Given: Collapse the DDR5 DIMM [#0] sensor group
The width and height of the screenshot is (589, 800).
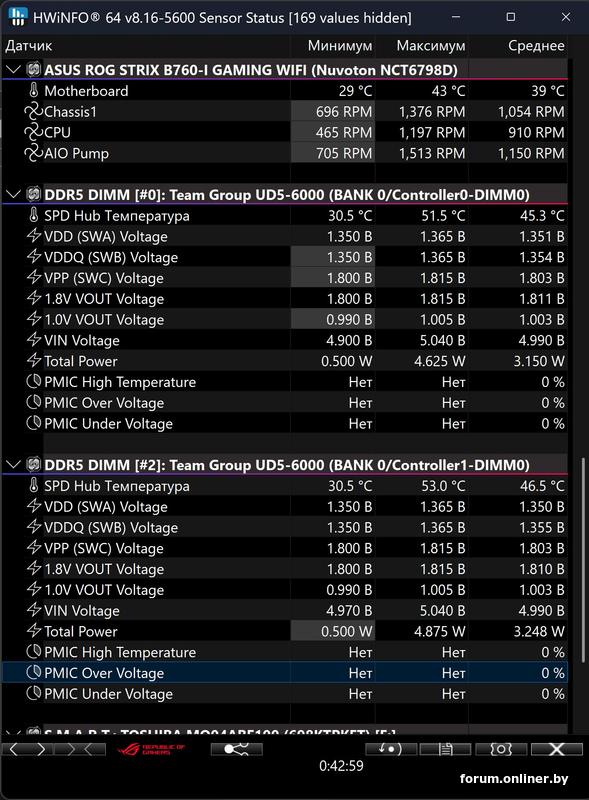Looking at the screenshot, I should (13, 194).
